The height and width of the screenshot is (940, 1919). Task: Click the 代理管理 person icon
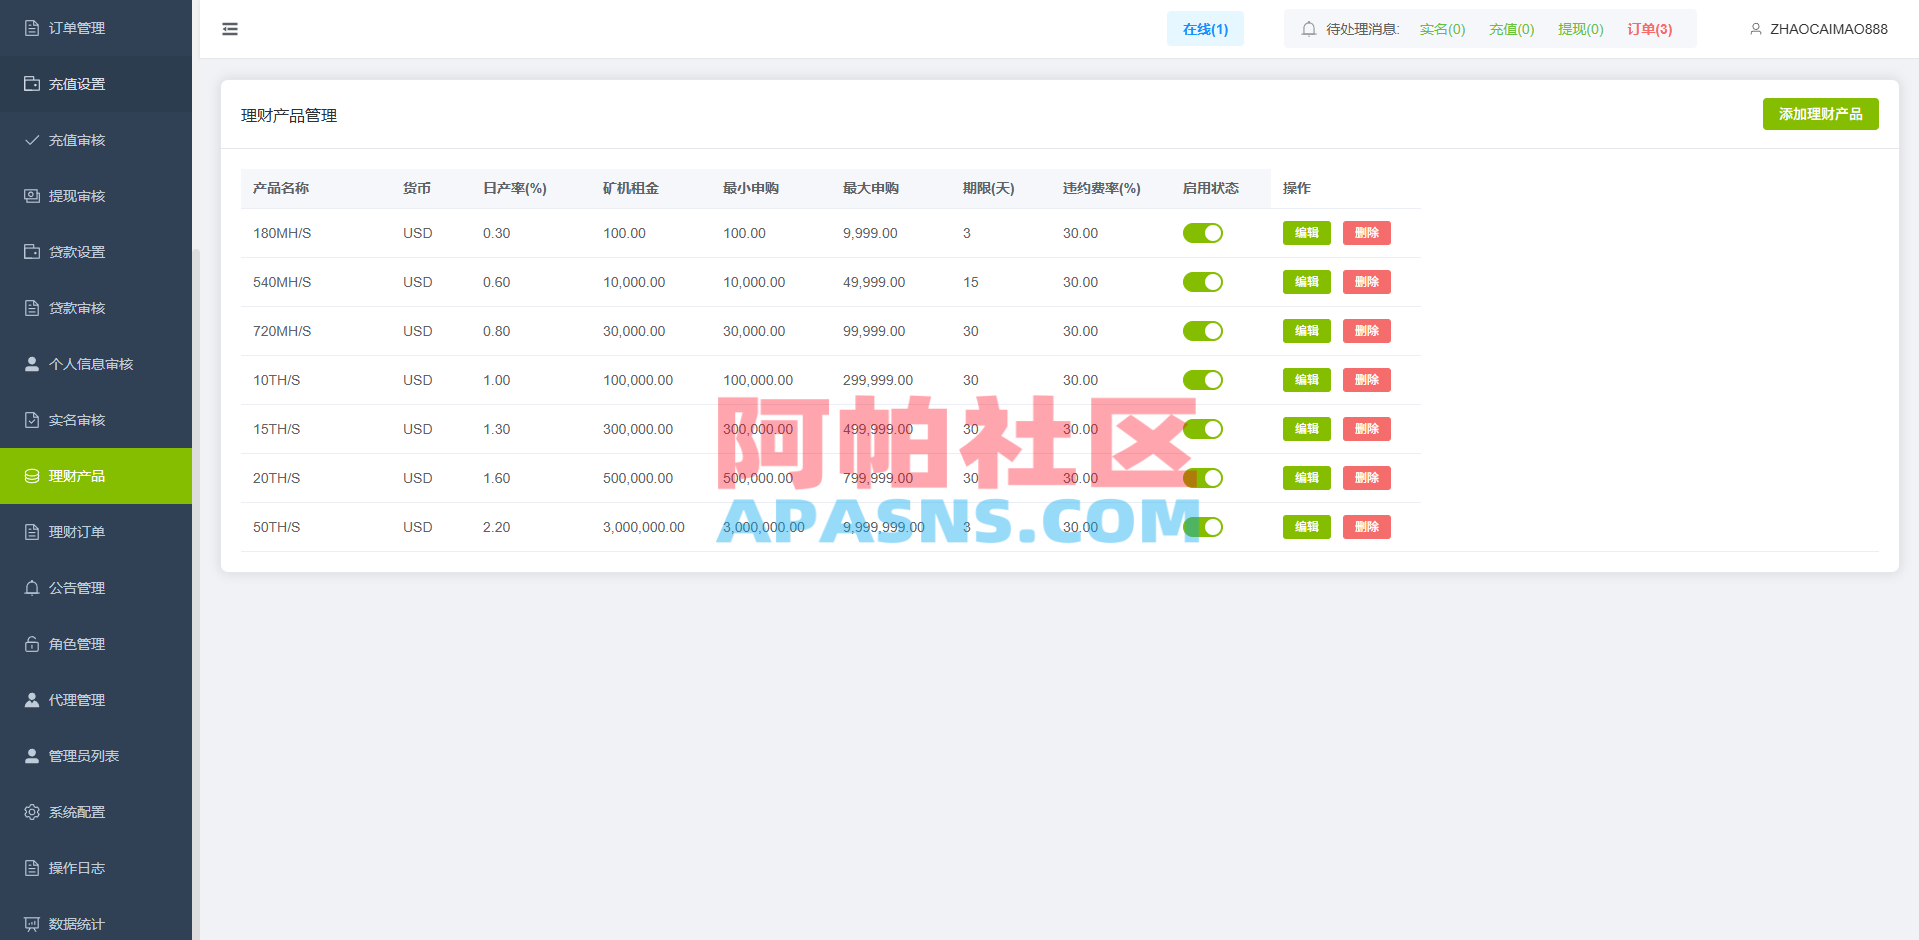(x=32, y=700)
